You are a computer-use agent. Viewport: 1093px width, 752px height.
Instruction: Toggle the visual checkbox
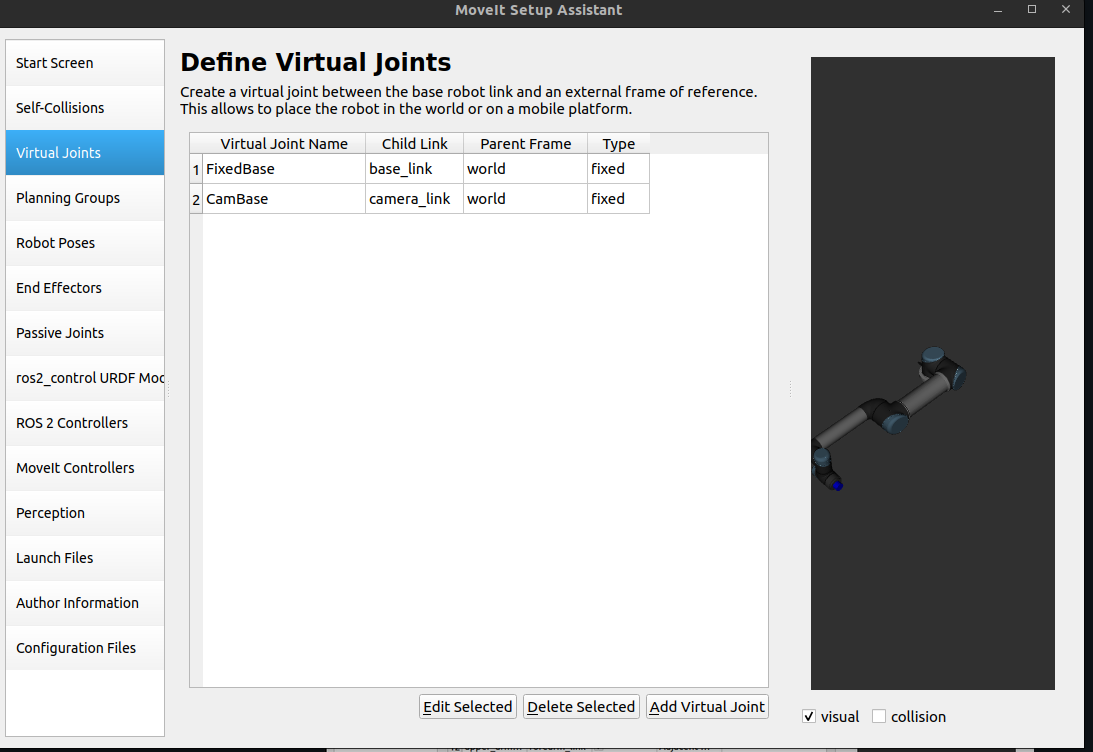809,717
